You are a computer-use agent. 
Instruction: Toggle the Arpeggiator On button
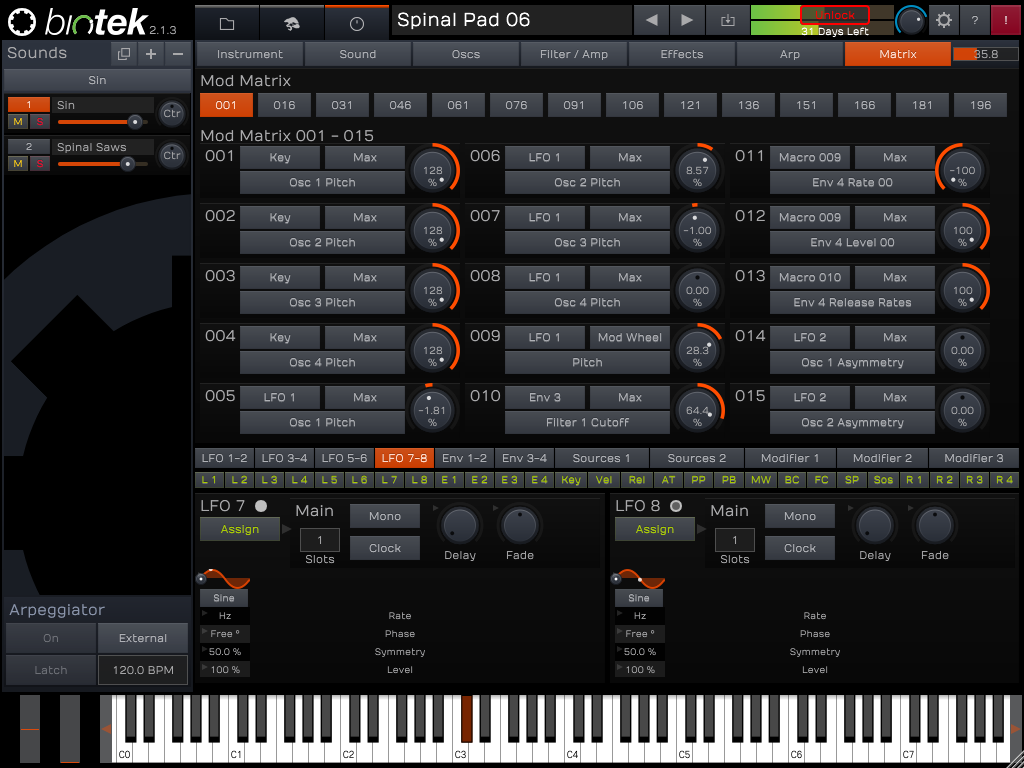click(51, 638)
